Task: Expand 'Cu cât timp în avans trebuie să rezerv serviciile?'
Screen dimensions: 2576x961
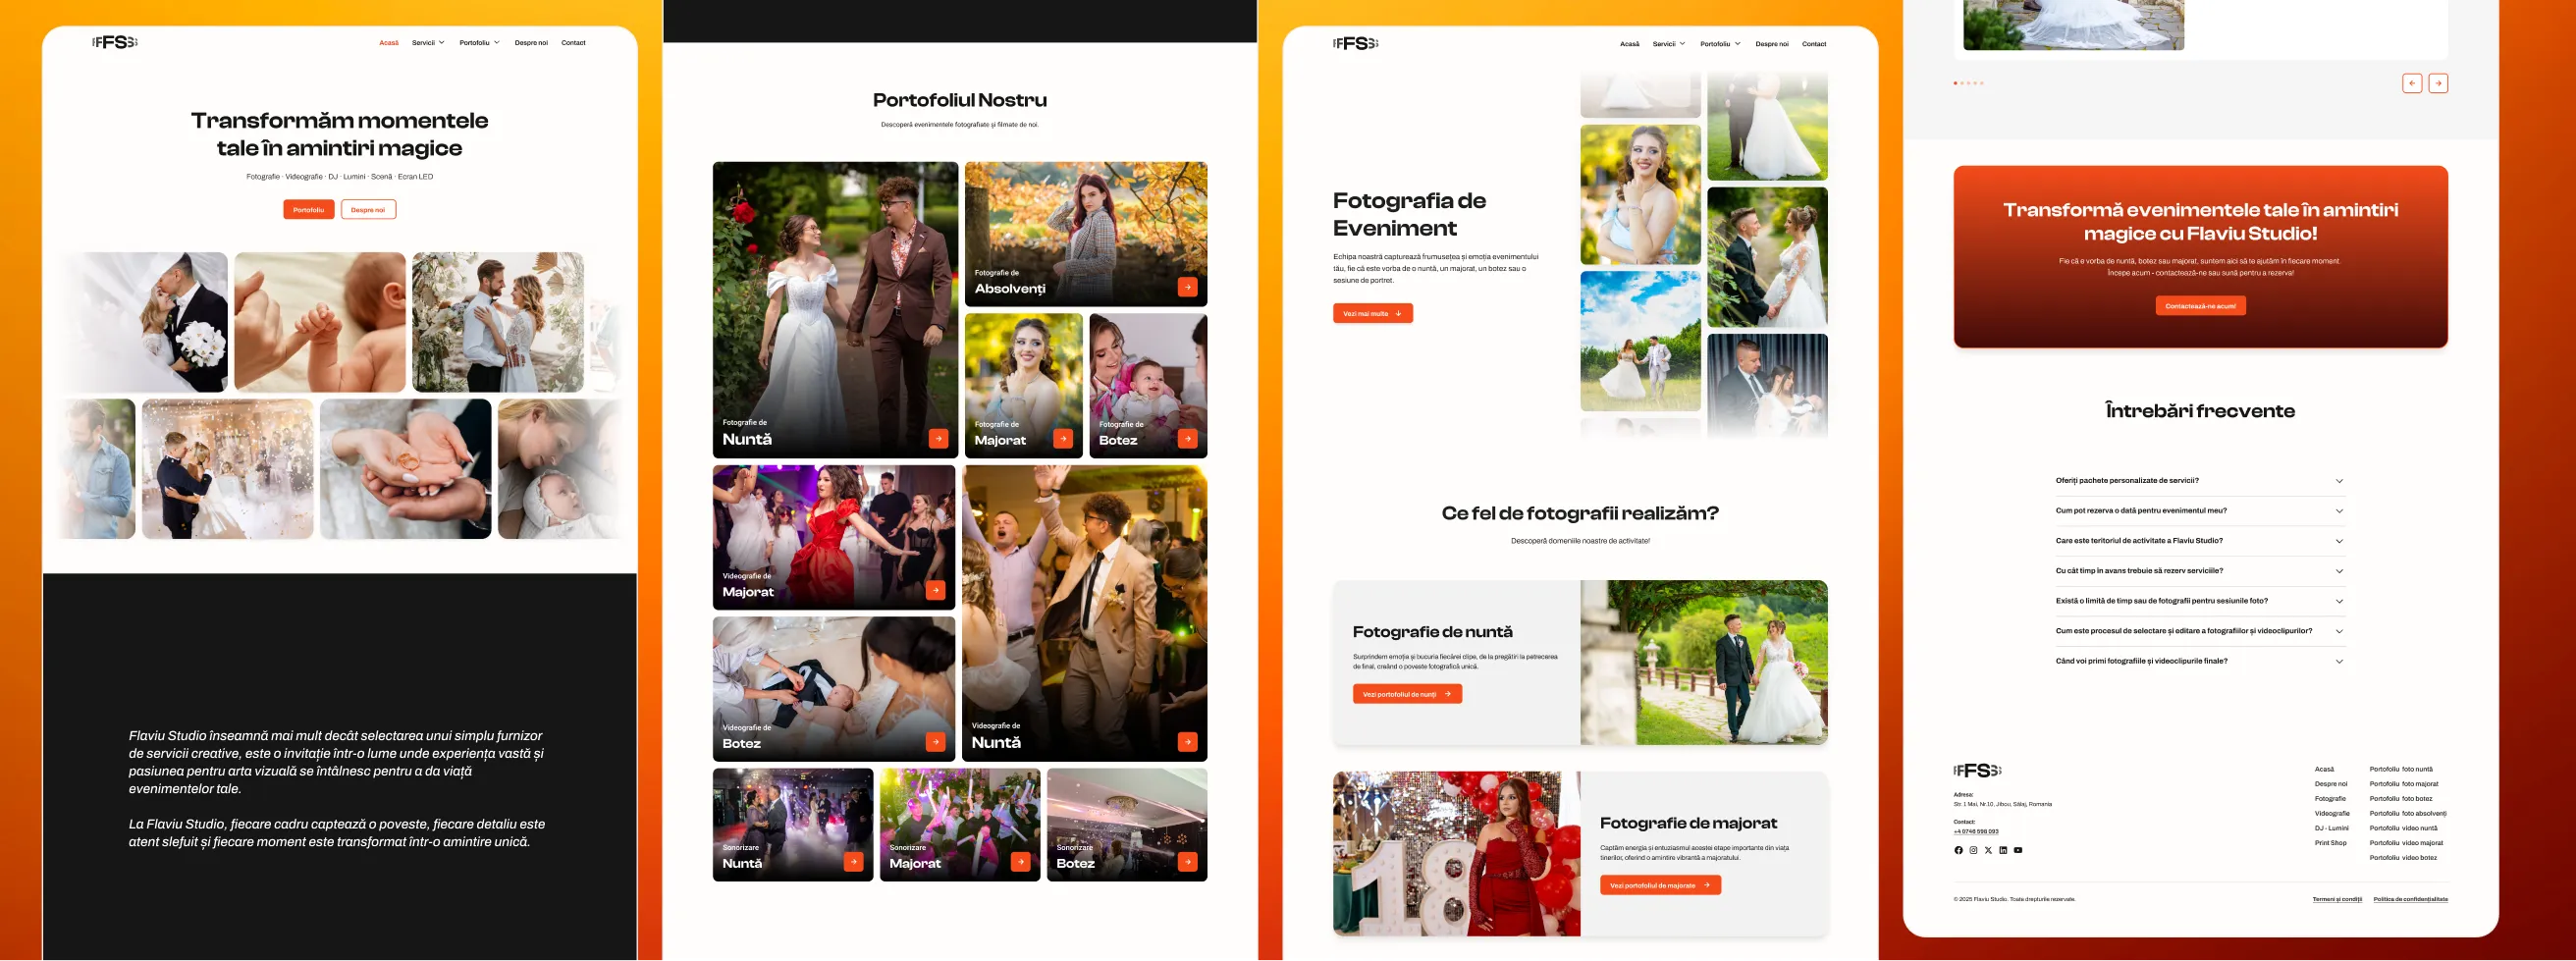Action: [2200, 571]
